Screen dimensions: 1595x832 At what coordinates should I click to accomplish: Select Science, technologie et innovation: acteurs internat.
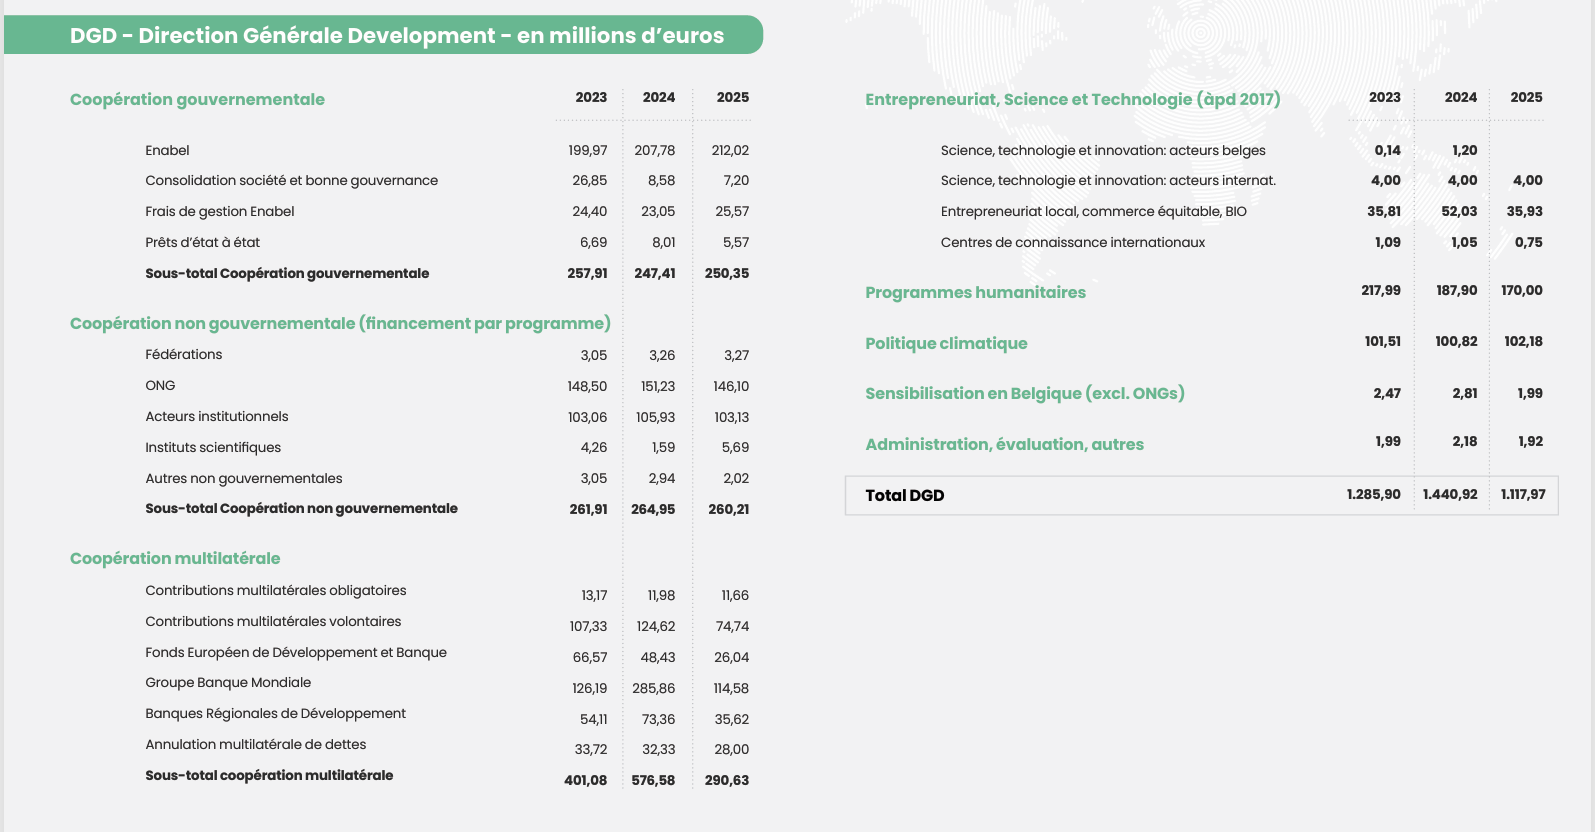click(1108, 180)
